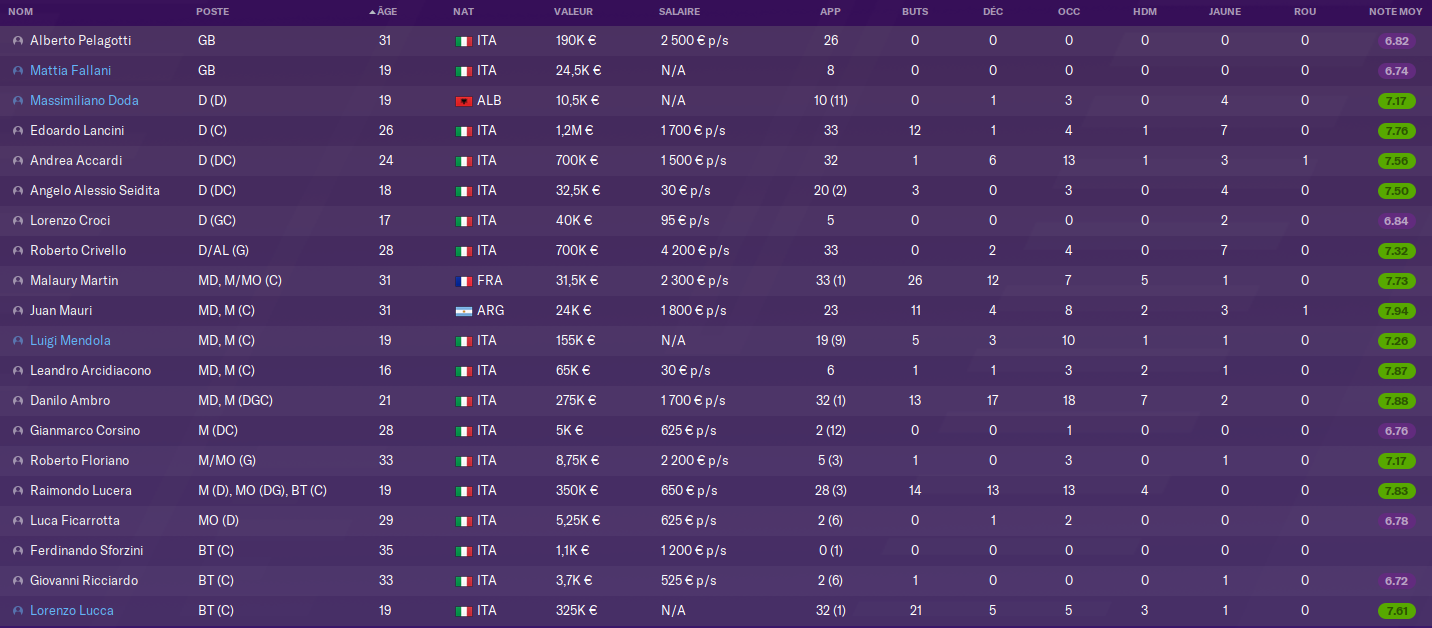Select the Ferdinando Sforzini player row
Screen dimensions: 1432x628
716,551
